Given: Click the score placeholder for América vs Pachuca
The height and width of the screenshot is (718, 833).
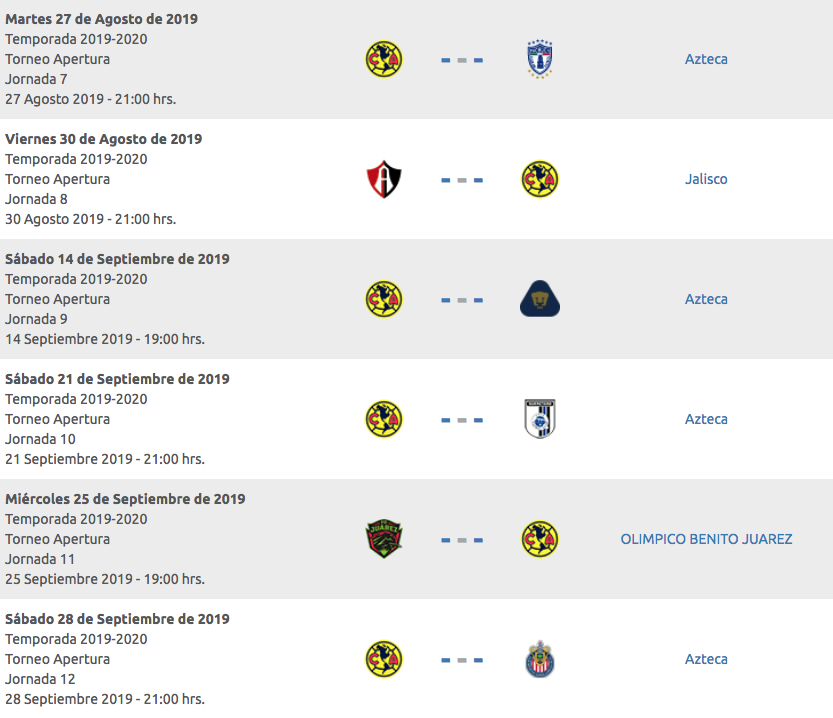Looking at the screenshot, I should [x=462, y=60].
